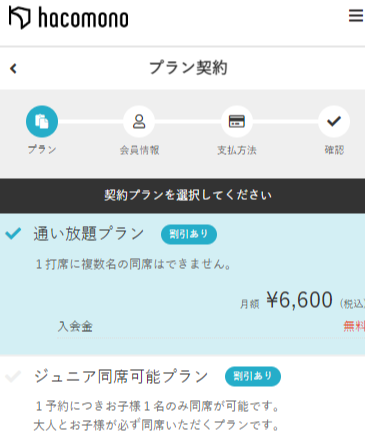Click the 会員情報 step label

(139, 150)
